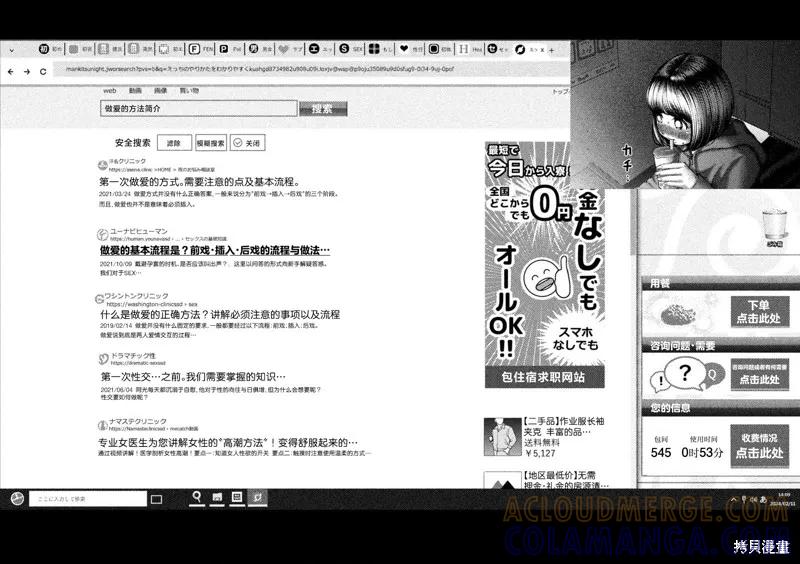800x564 pixels.
Task: Set safe search to 关闭
Action: point(247,143)
